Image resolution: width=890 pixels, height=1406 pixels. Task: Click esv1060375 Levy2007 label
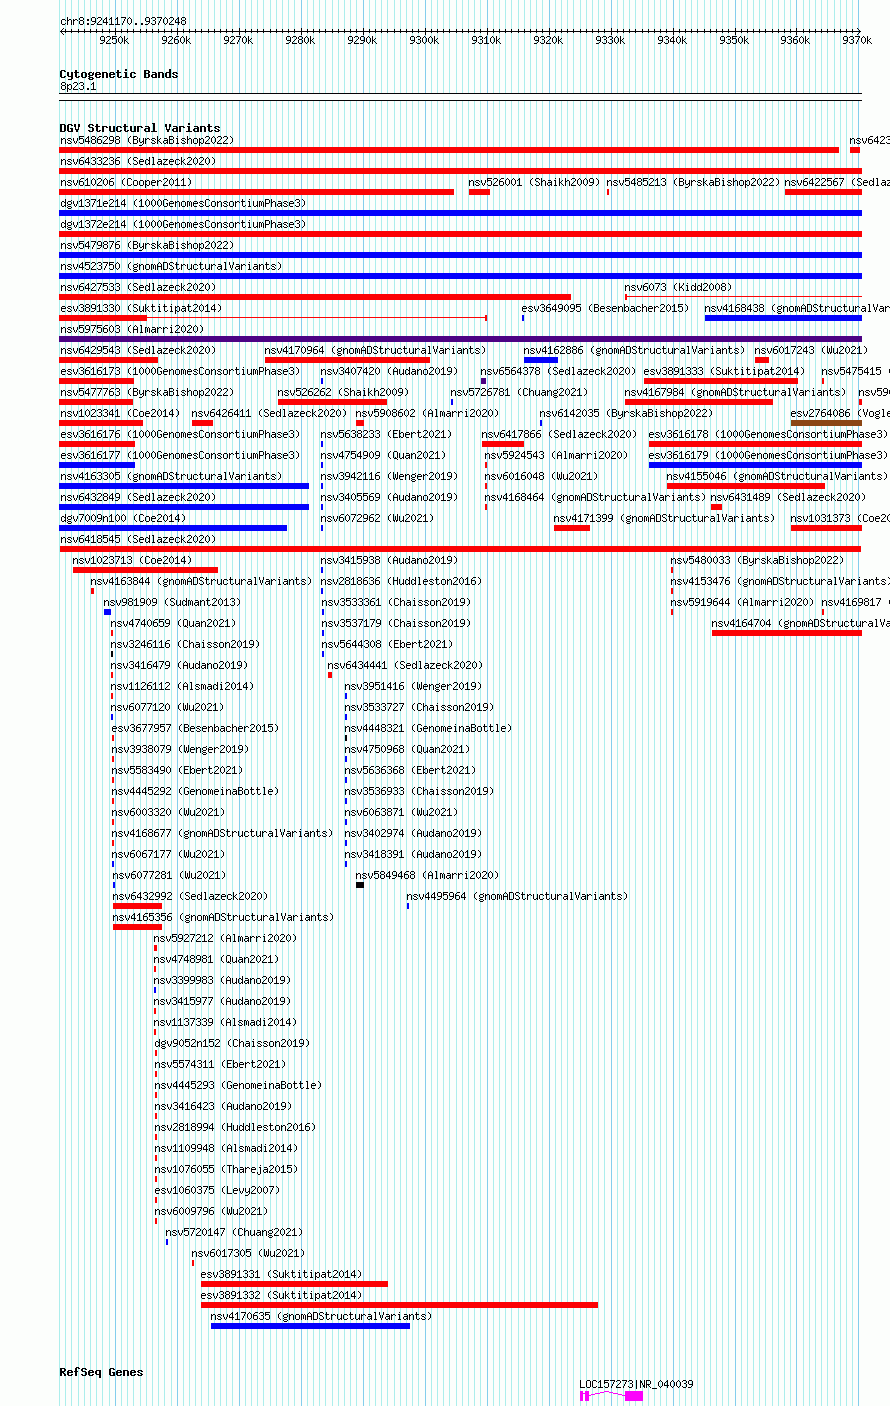tap(217, 1190)
